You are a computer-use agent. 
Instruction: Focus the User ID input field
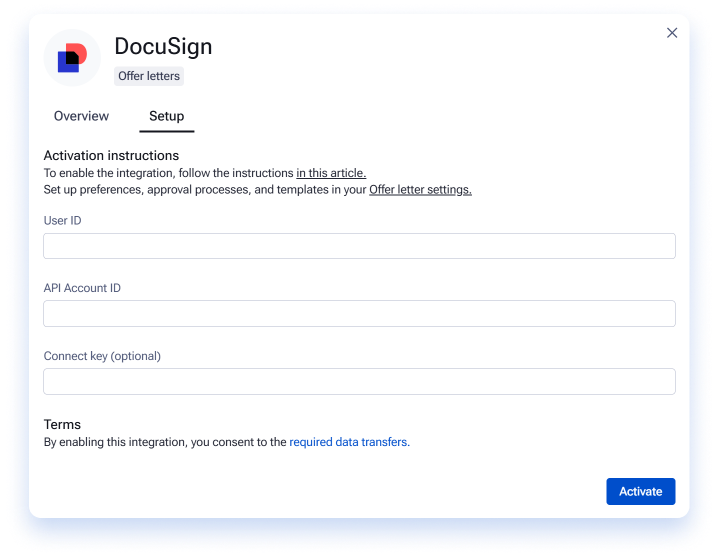tap(359, 246)
